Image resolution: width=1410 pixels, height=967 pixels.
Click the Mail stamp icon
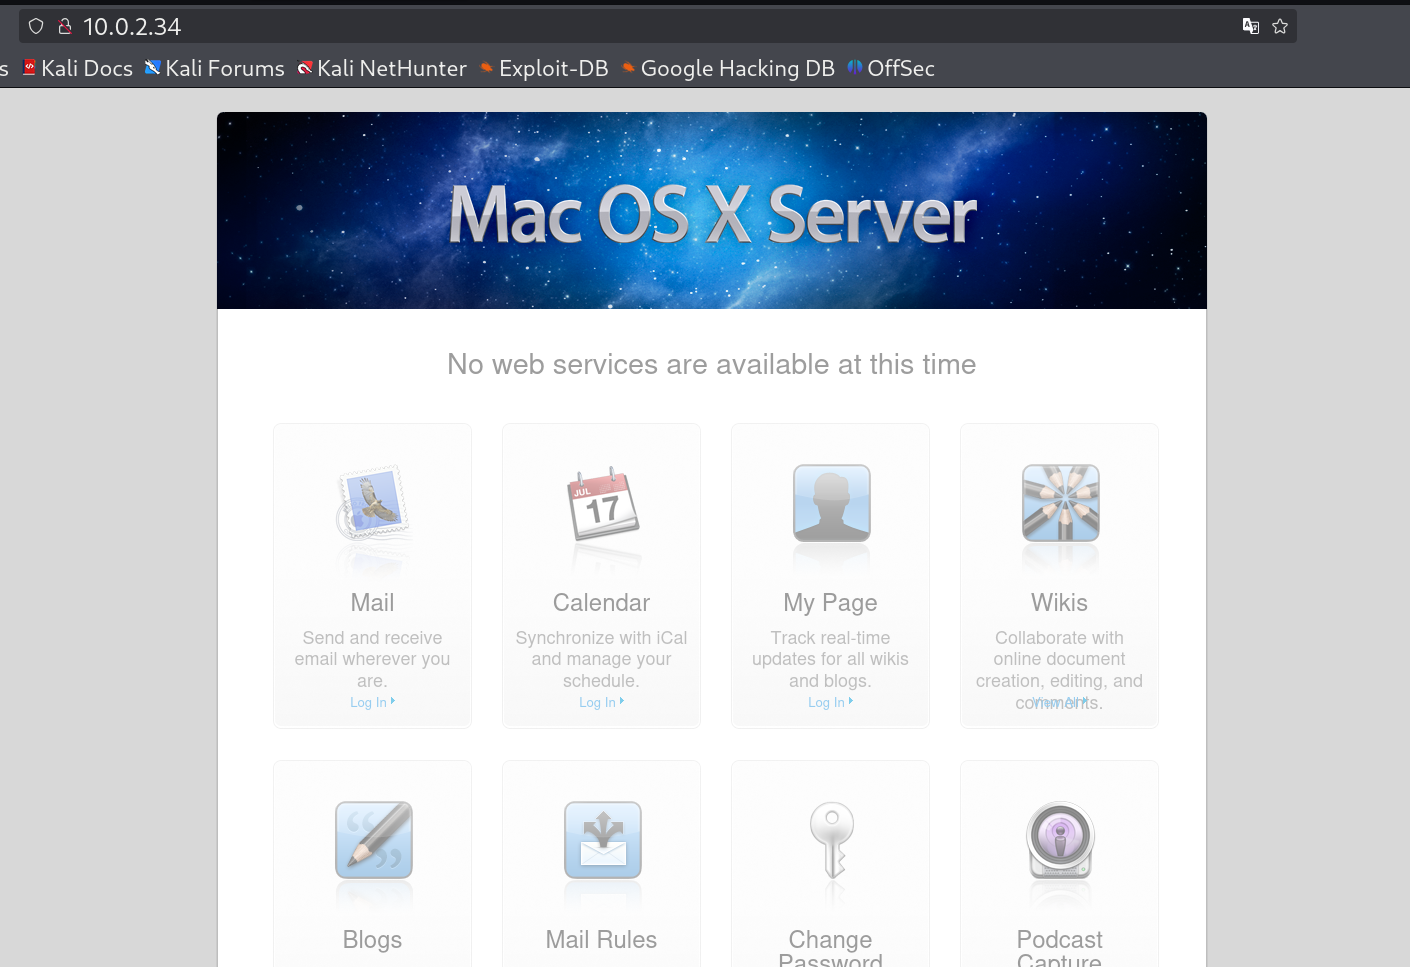tap(374, 502)
